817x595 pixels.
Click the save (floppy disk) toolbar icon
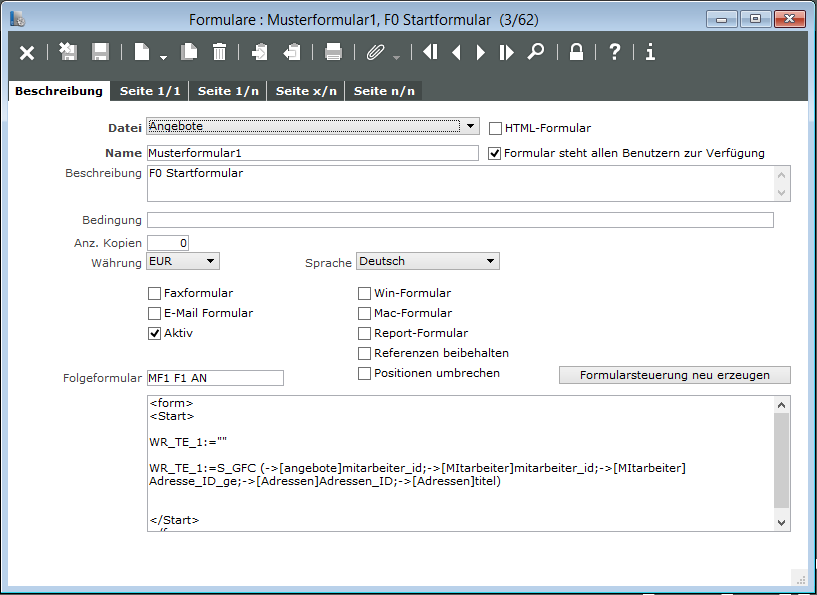(100, 52)
